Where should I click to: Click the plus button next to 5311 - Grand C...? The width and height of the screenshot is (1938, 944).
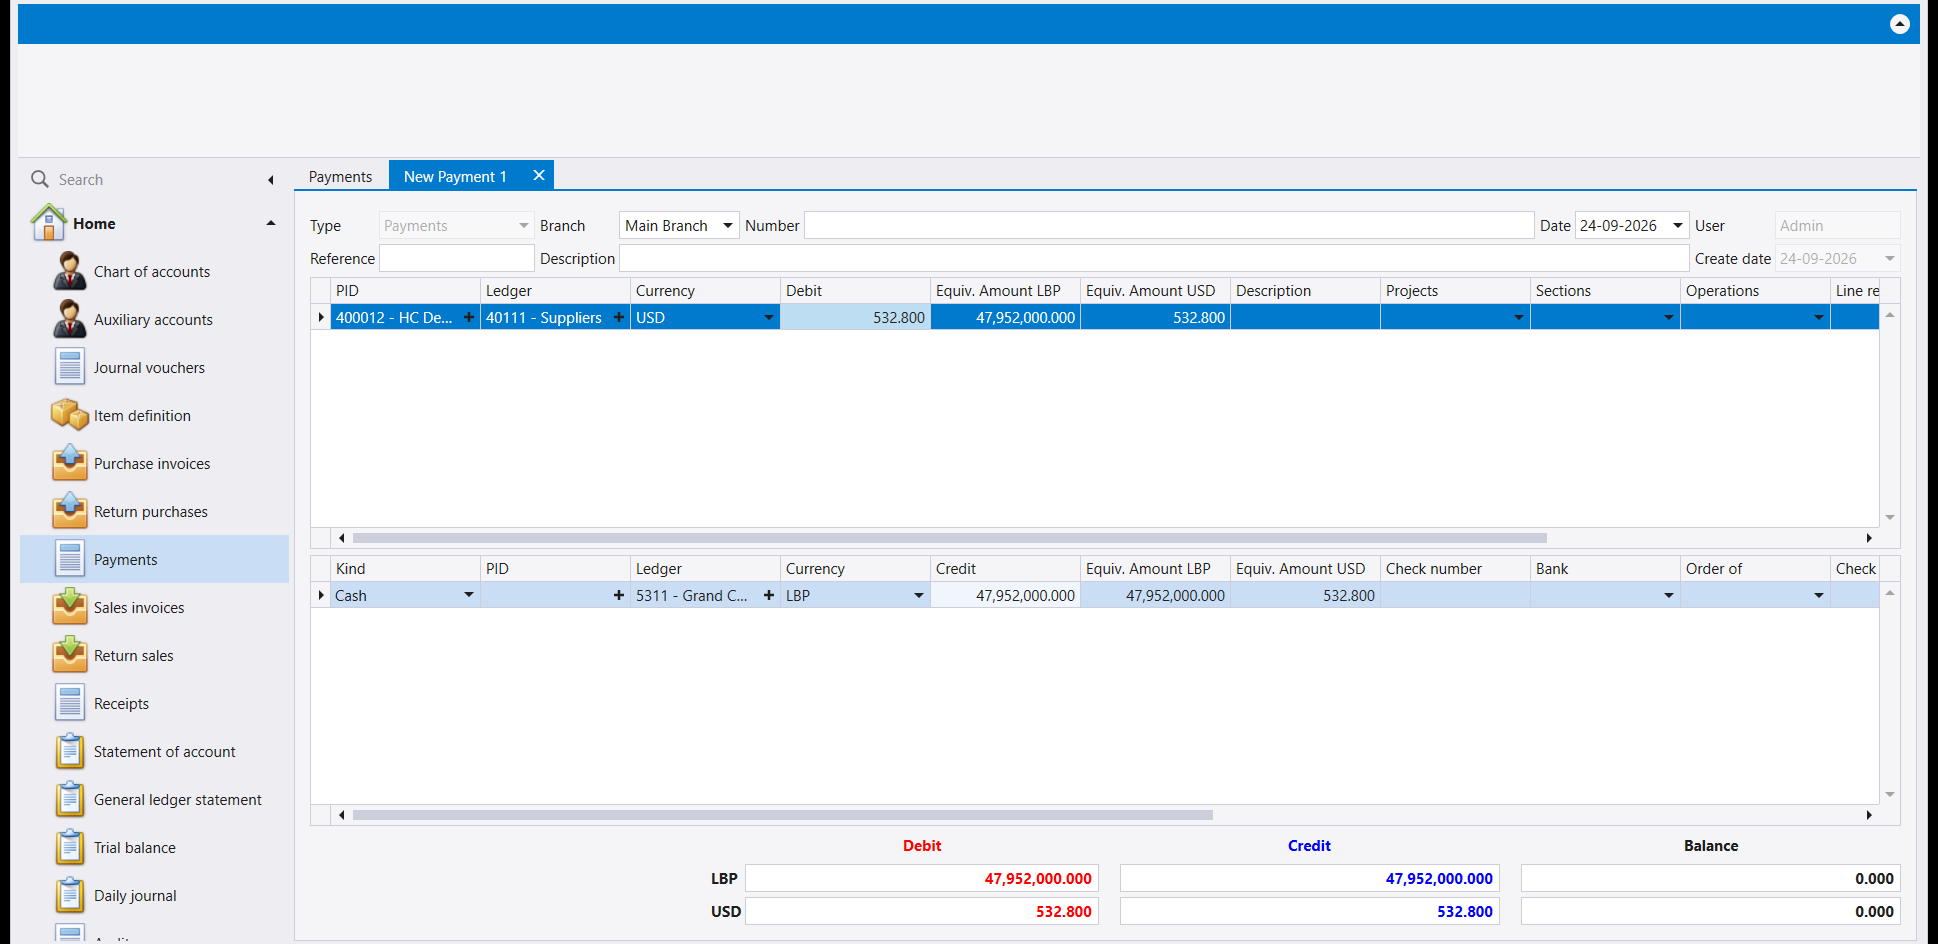(769, 595)
